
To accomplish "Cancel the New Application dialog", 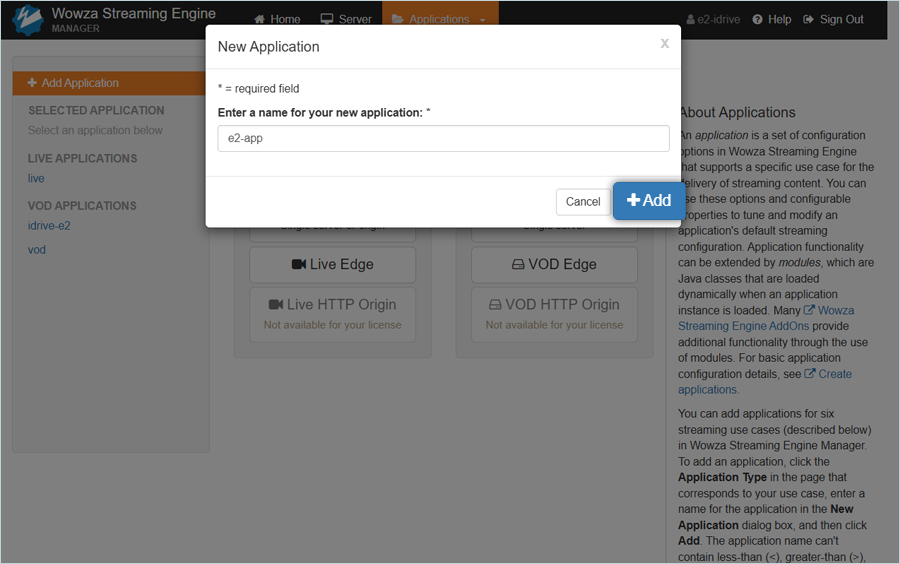I will click(583, 201).
